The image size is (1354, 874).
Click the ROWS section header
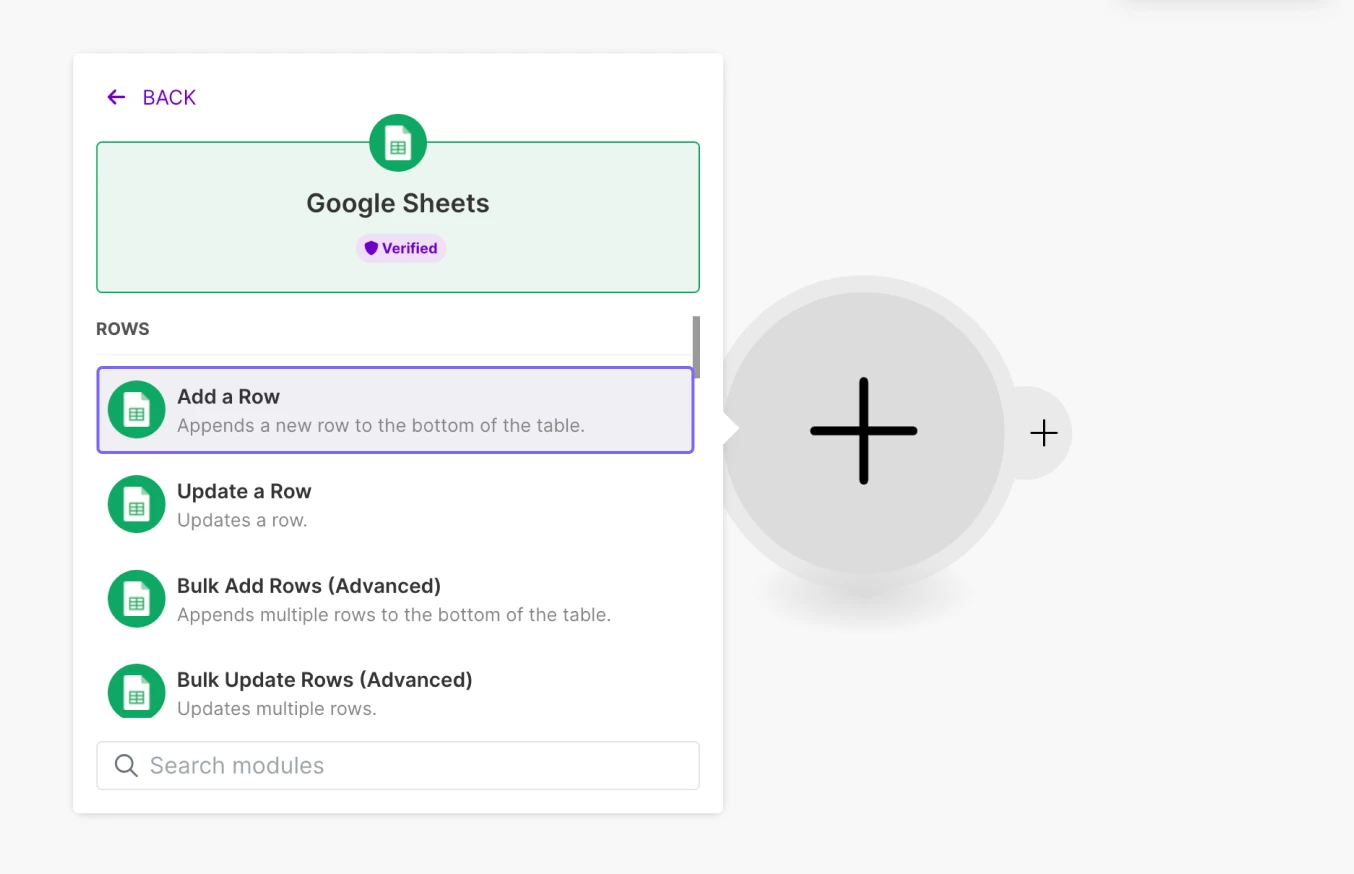point(122,328)
